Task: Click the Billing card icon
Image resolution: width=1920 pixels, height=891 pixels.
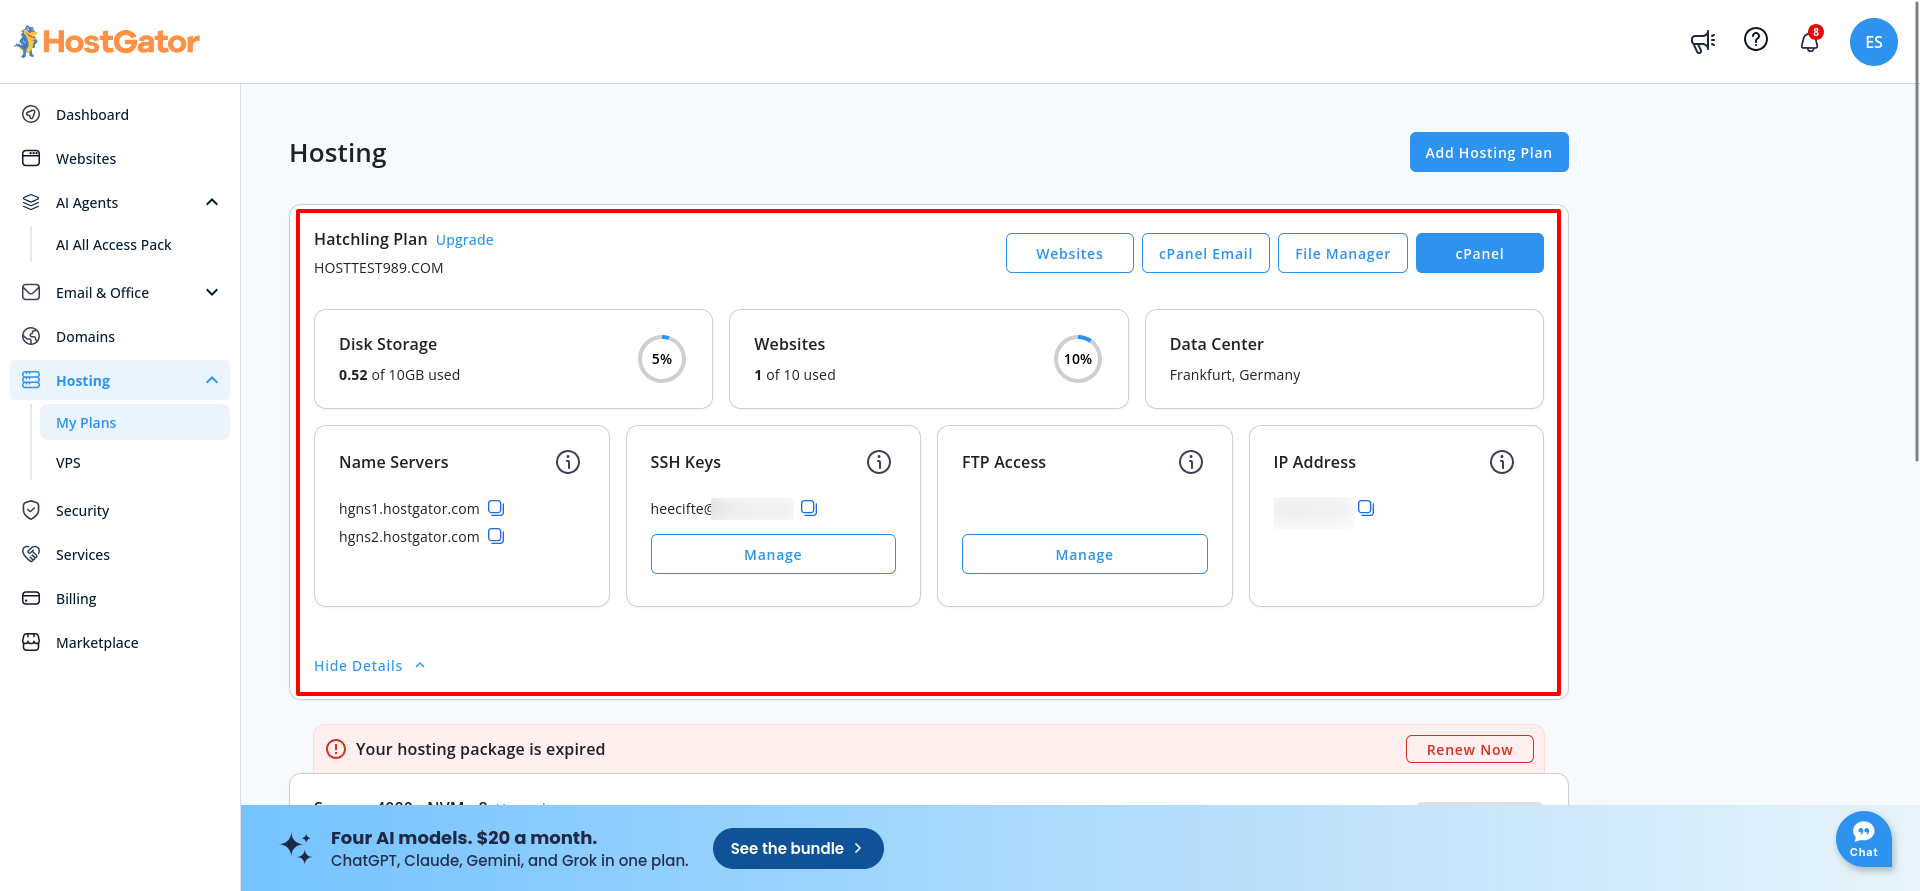Action: point(31,598)
